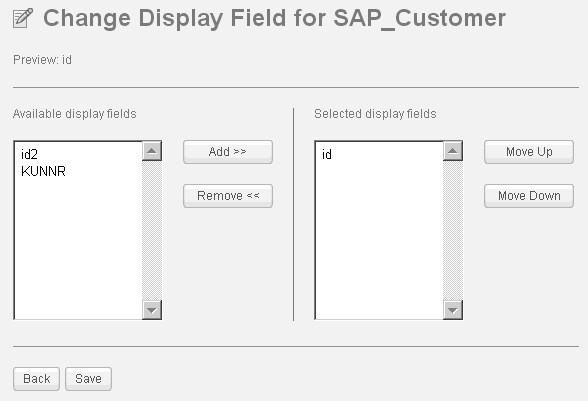Click Selected fields list scroll-down arrow
Screen dimensions: 588x401
453,310
